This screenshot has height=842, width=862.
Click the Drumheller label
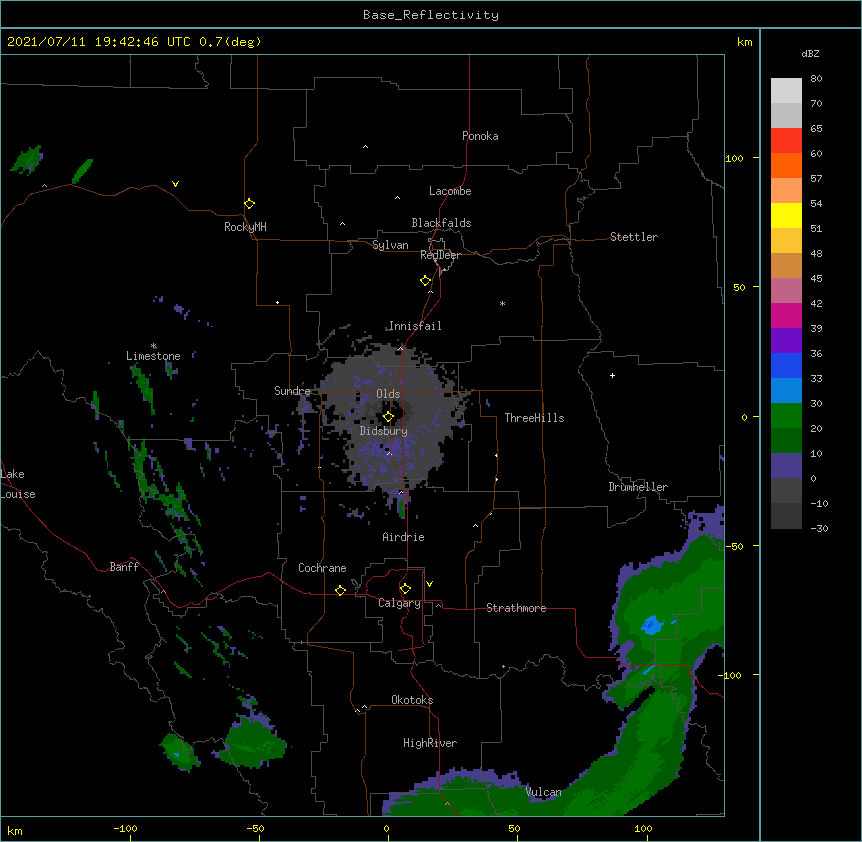(638, 487)
